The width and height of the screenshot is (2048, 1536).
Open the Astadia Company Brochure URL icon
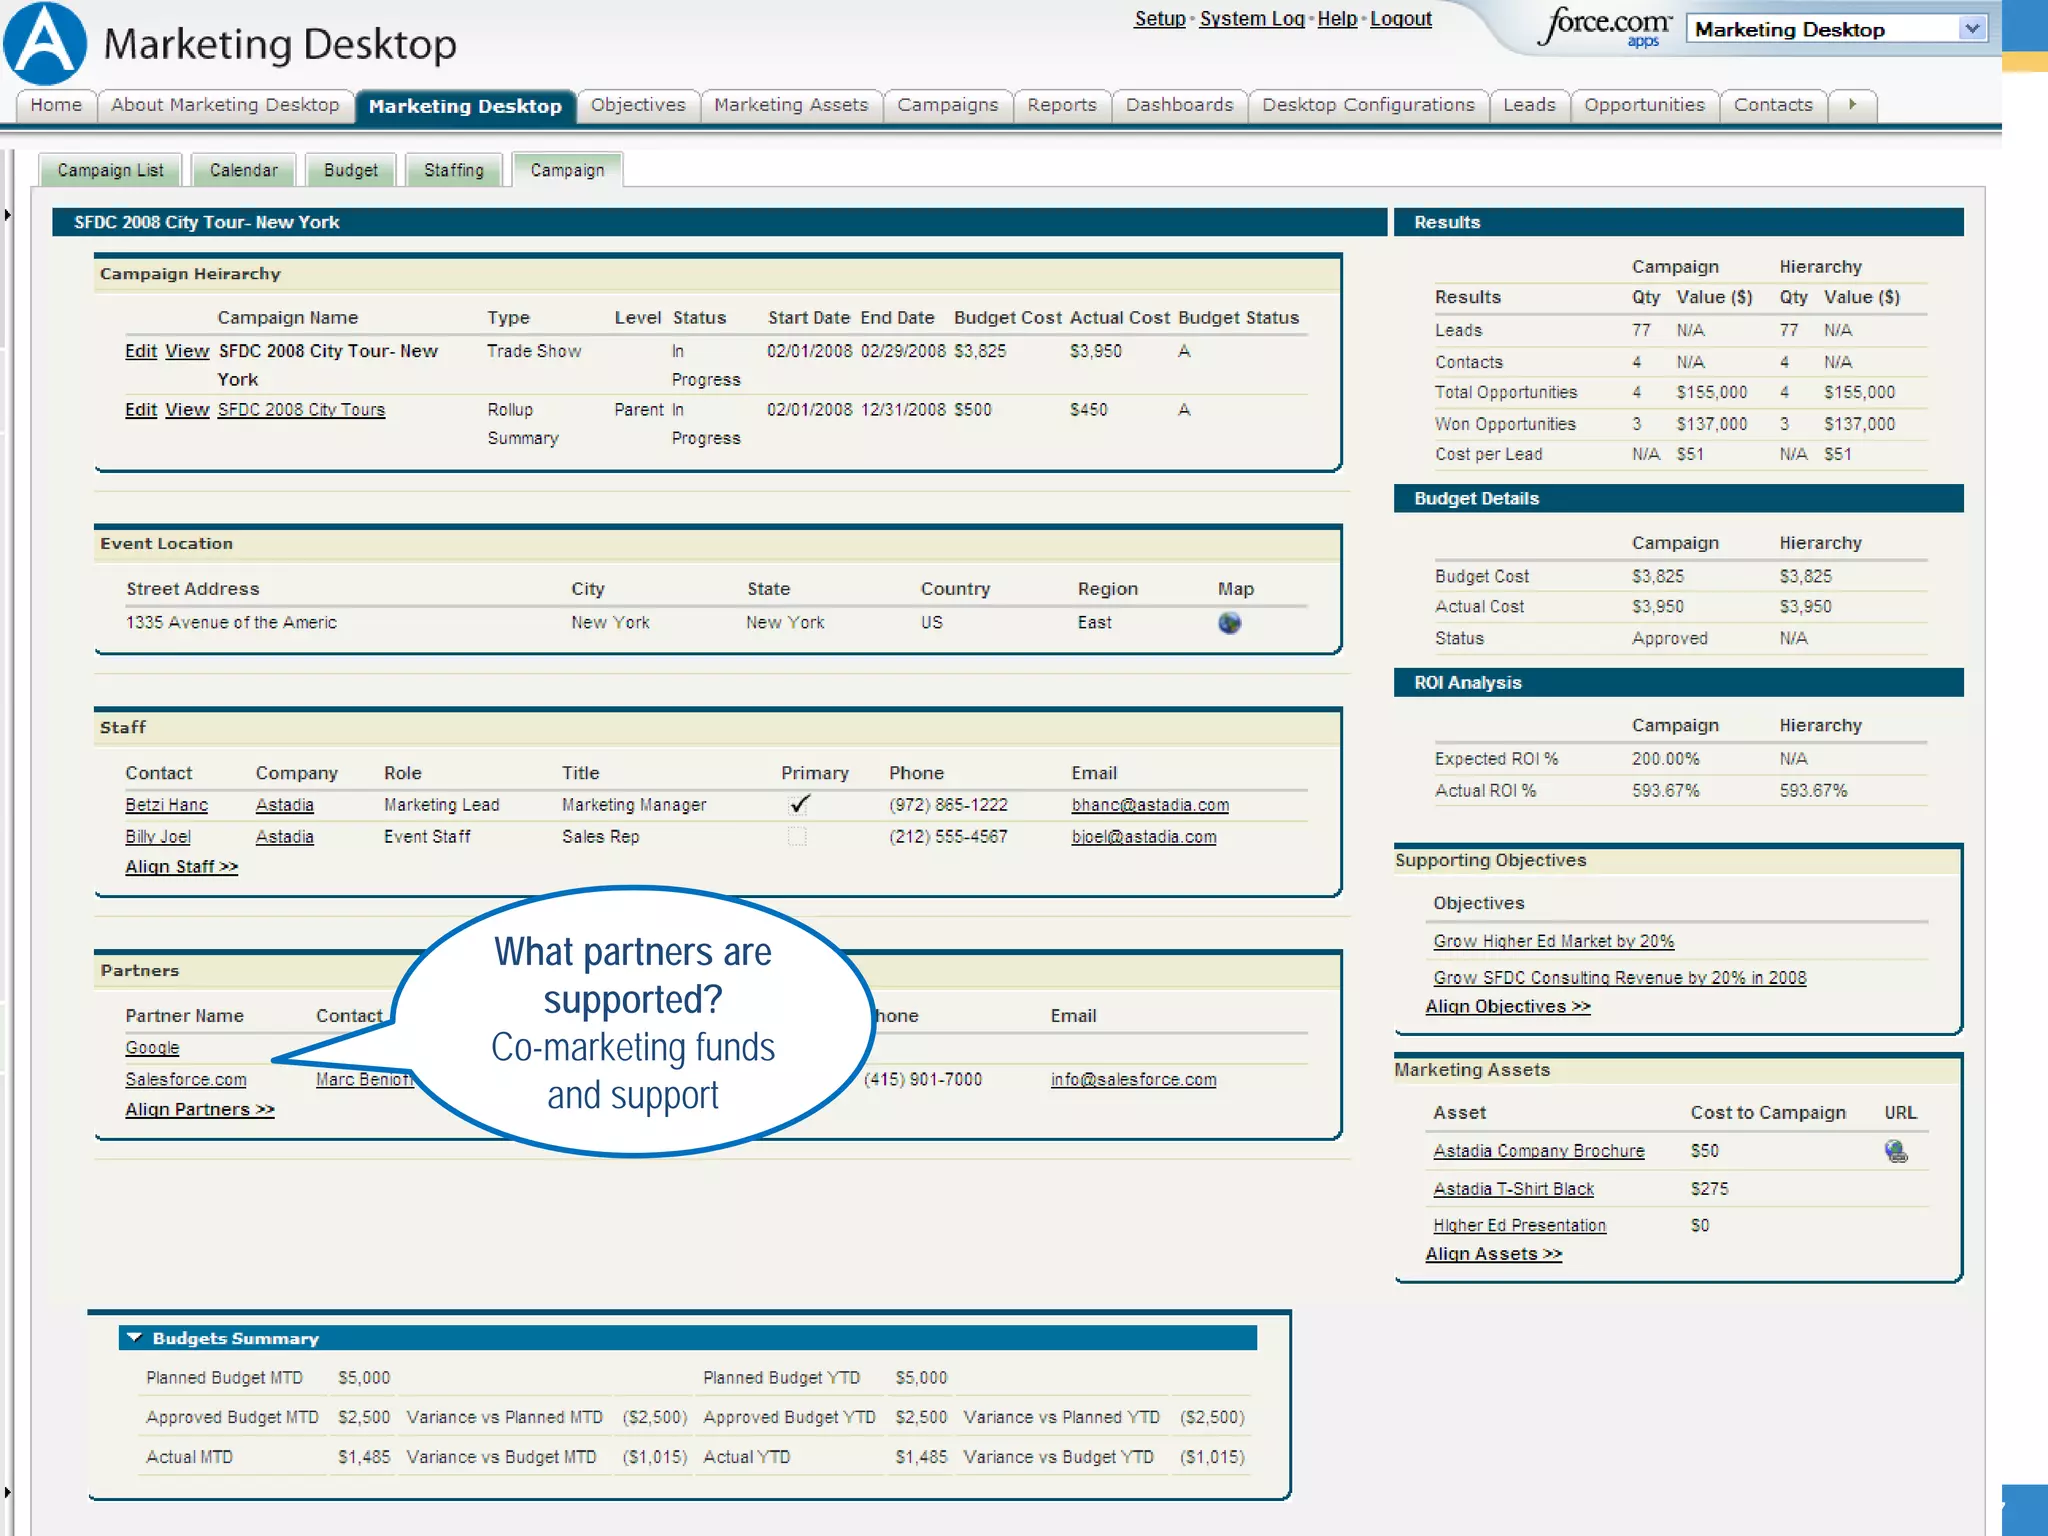pyautogui.click(x=1895, y=1151)
